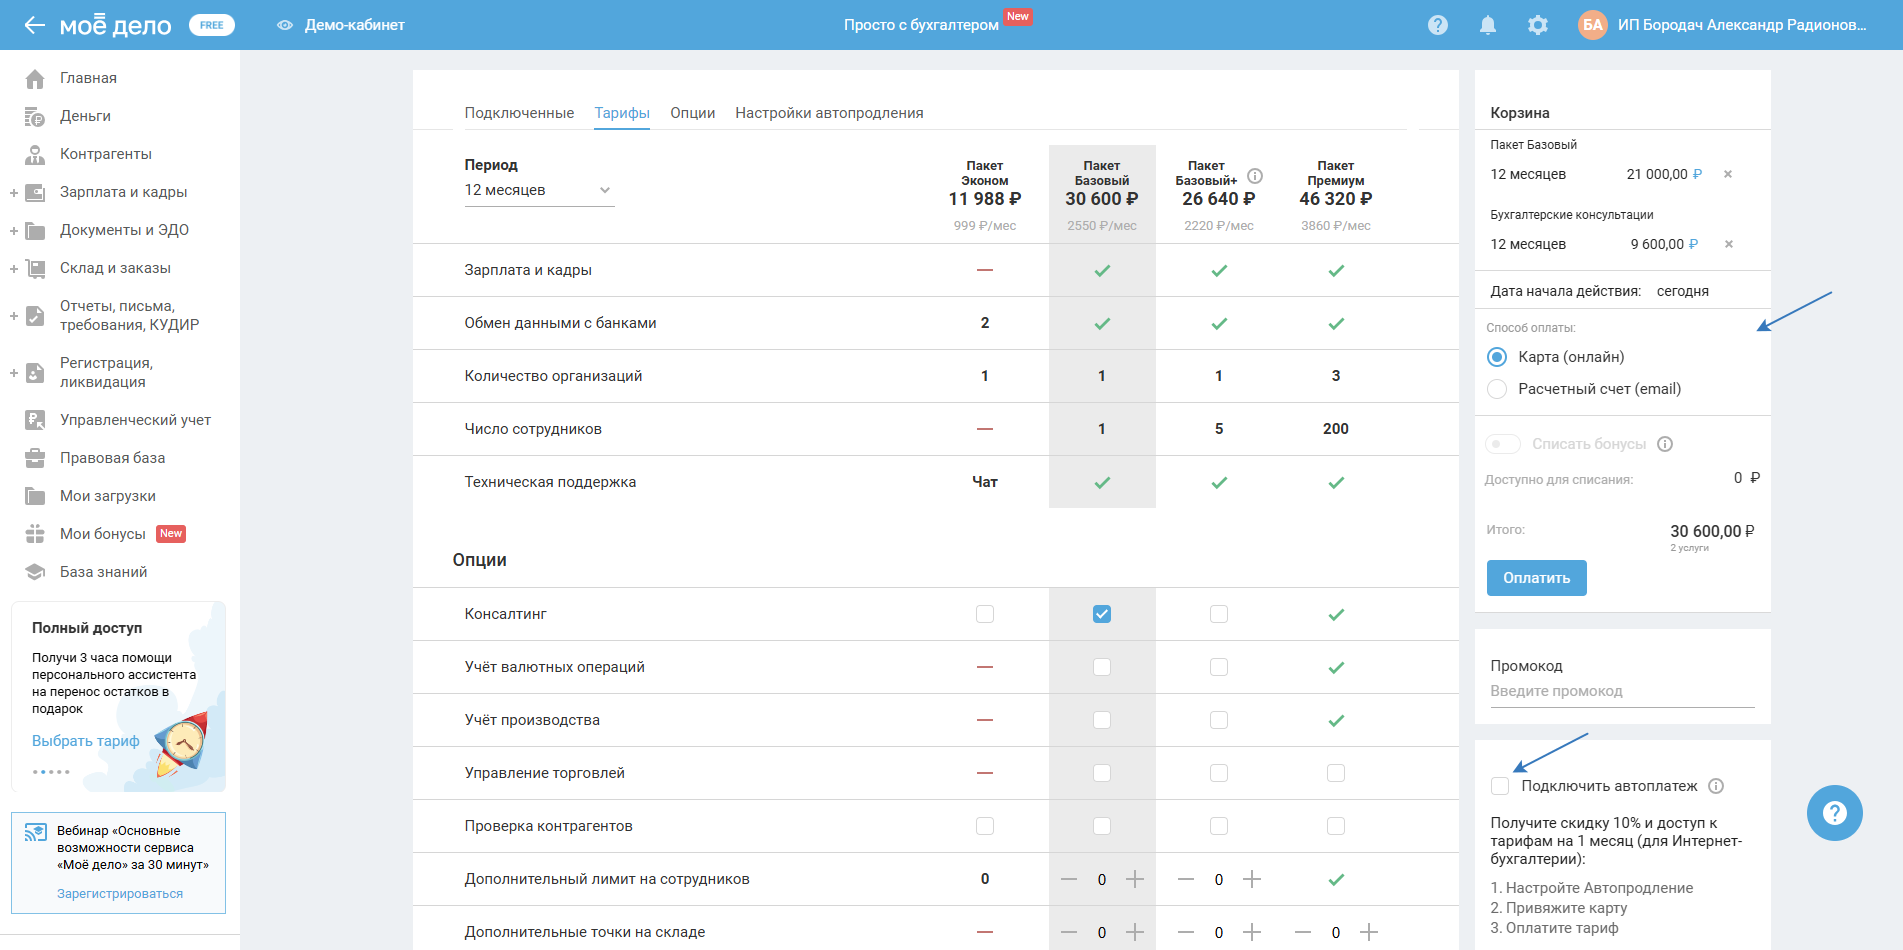This screenshot has height=950, width=1903.
Task: Expand the Зарплата и кадры sidebar section
Action: click(14, 193)
